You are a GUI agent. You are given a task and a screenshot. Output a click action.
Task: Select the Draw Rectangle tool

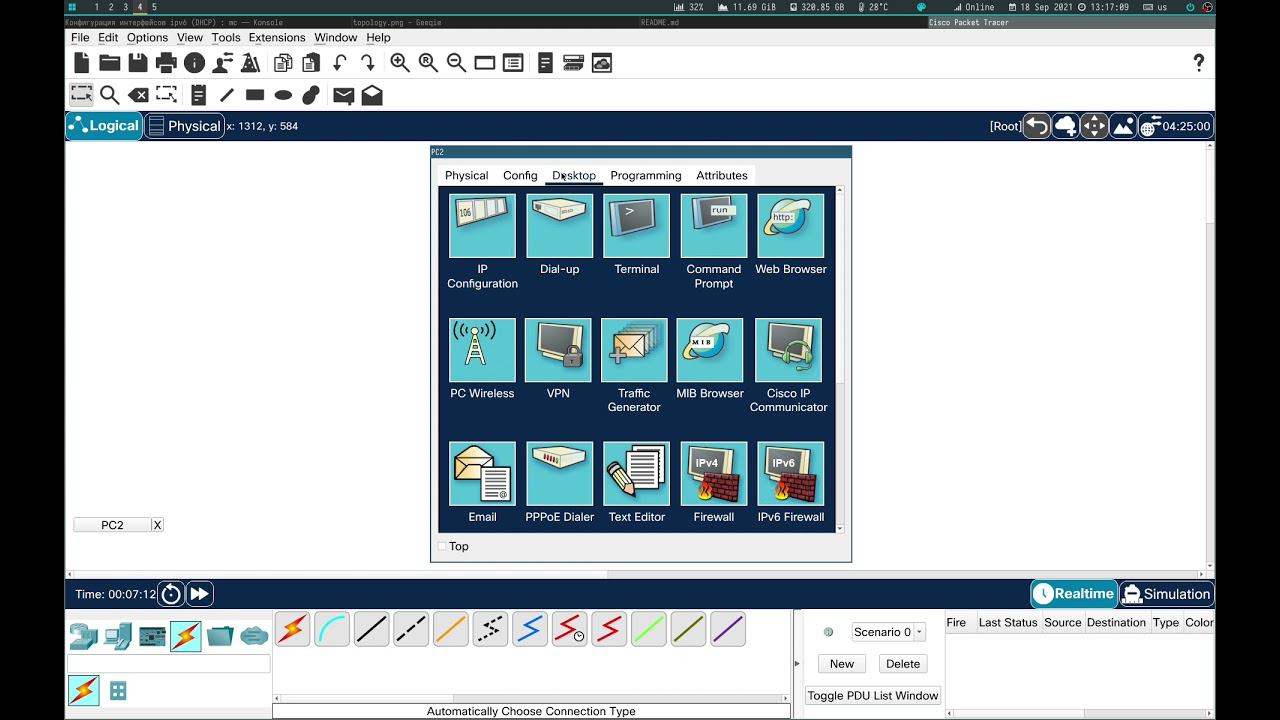click(255, 95)
